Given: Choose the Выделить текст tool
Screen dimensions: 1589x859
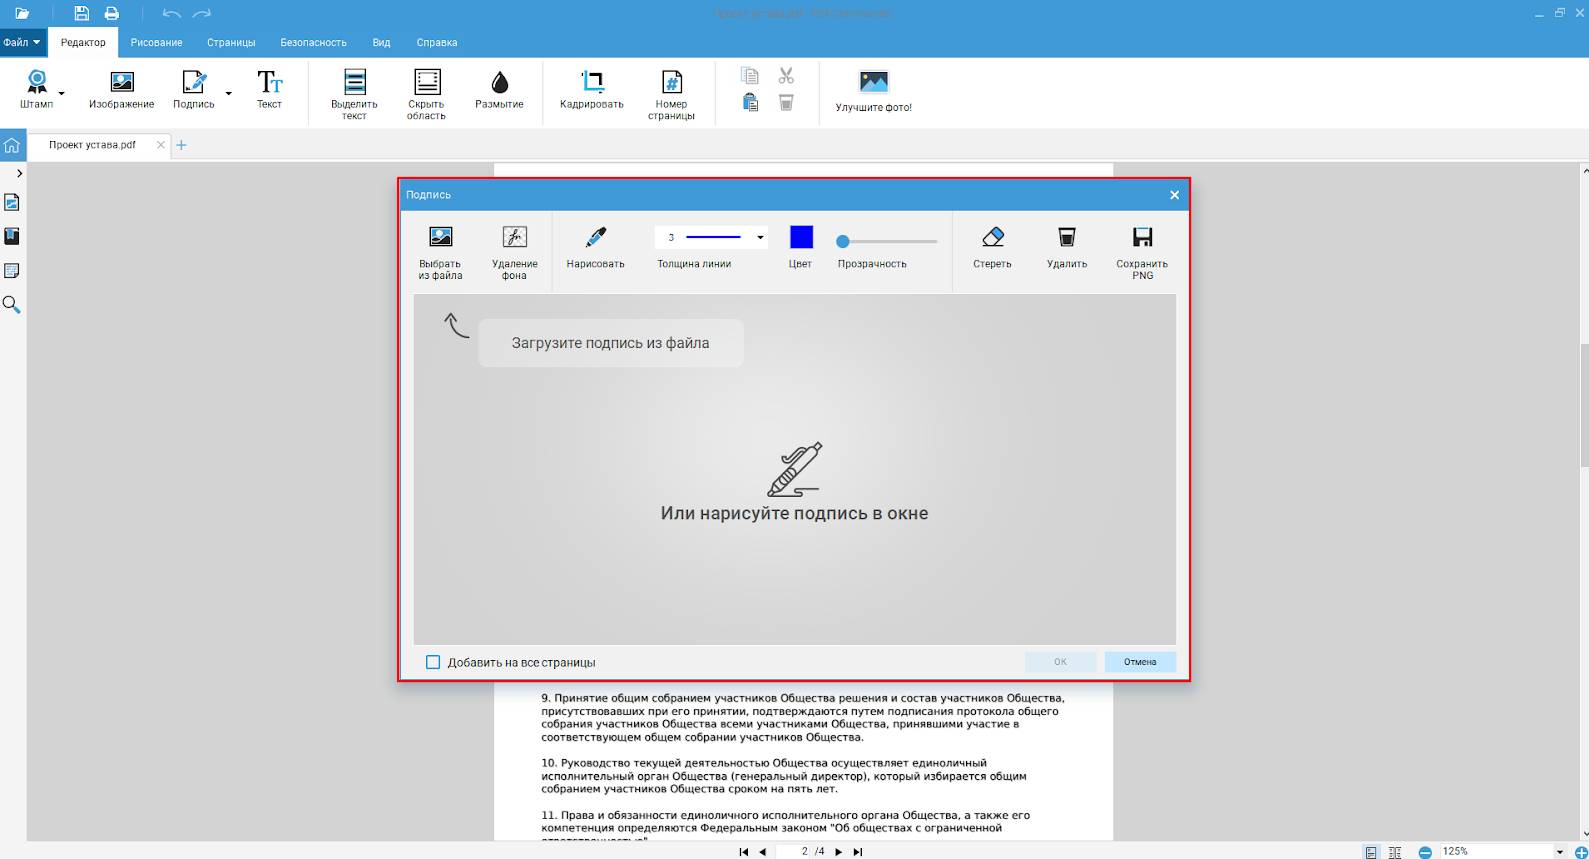Looking at the screenshot, I should pyautogui.click(x=354, y=95).
